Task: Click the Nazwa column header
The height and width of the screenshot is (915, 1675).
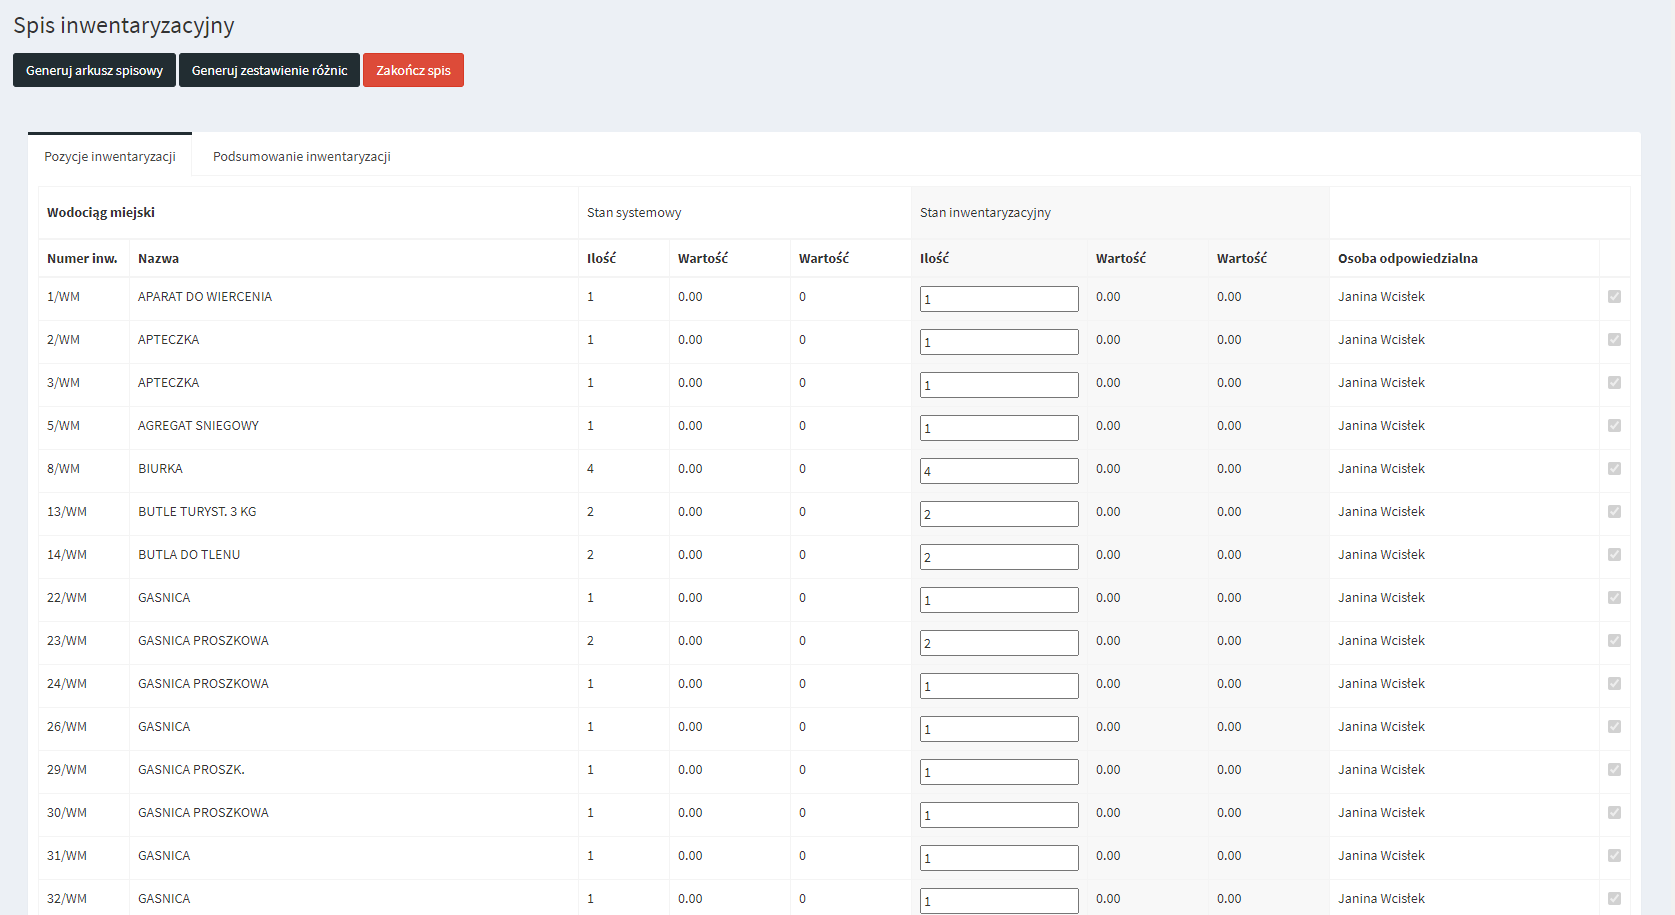Action: (158, 258)
